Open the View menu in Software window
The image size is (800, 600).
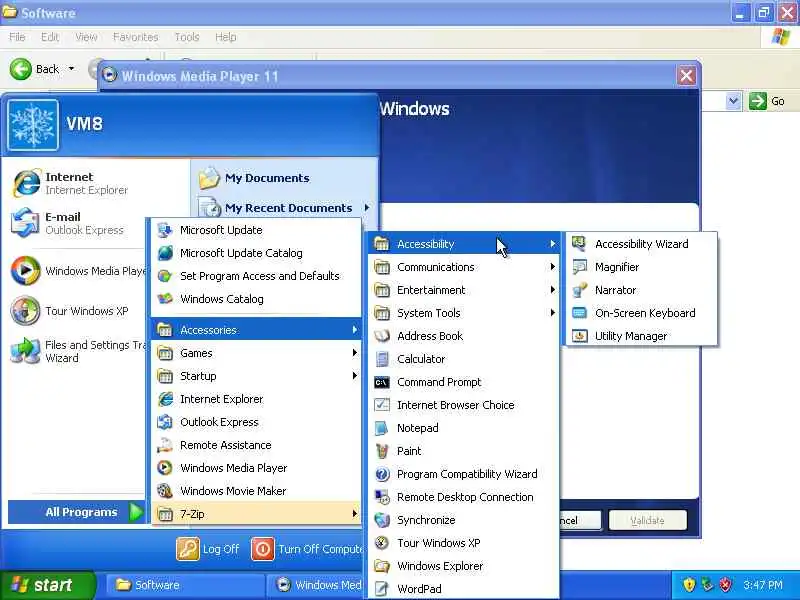[86, 37]
